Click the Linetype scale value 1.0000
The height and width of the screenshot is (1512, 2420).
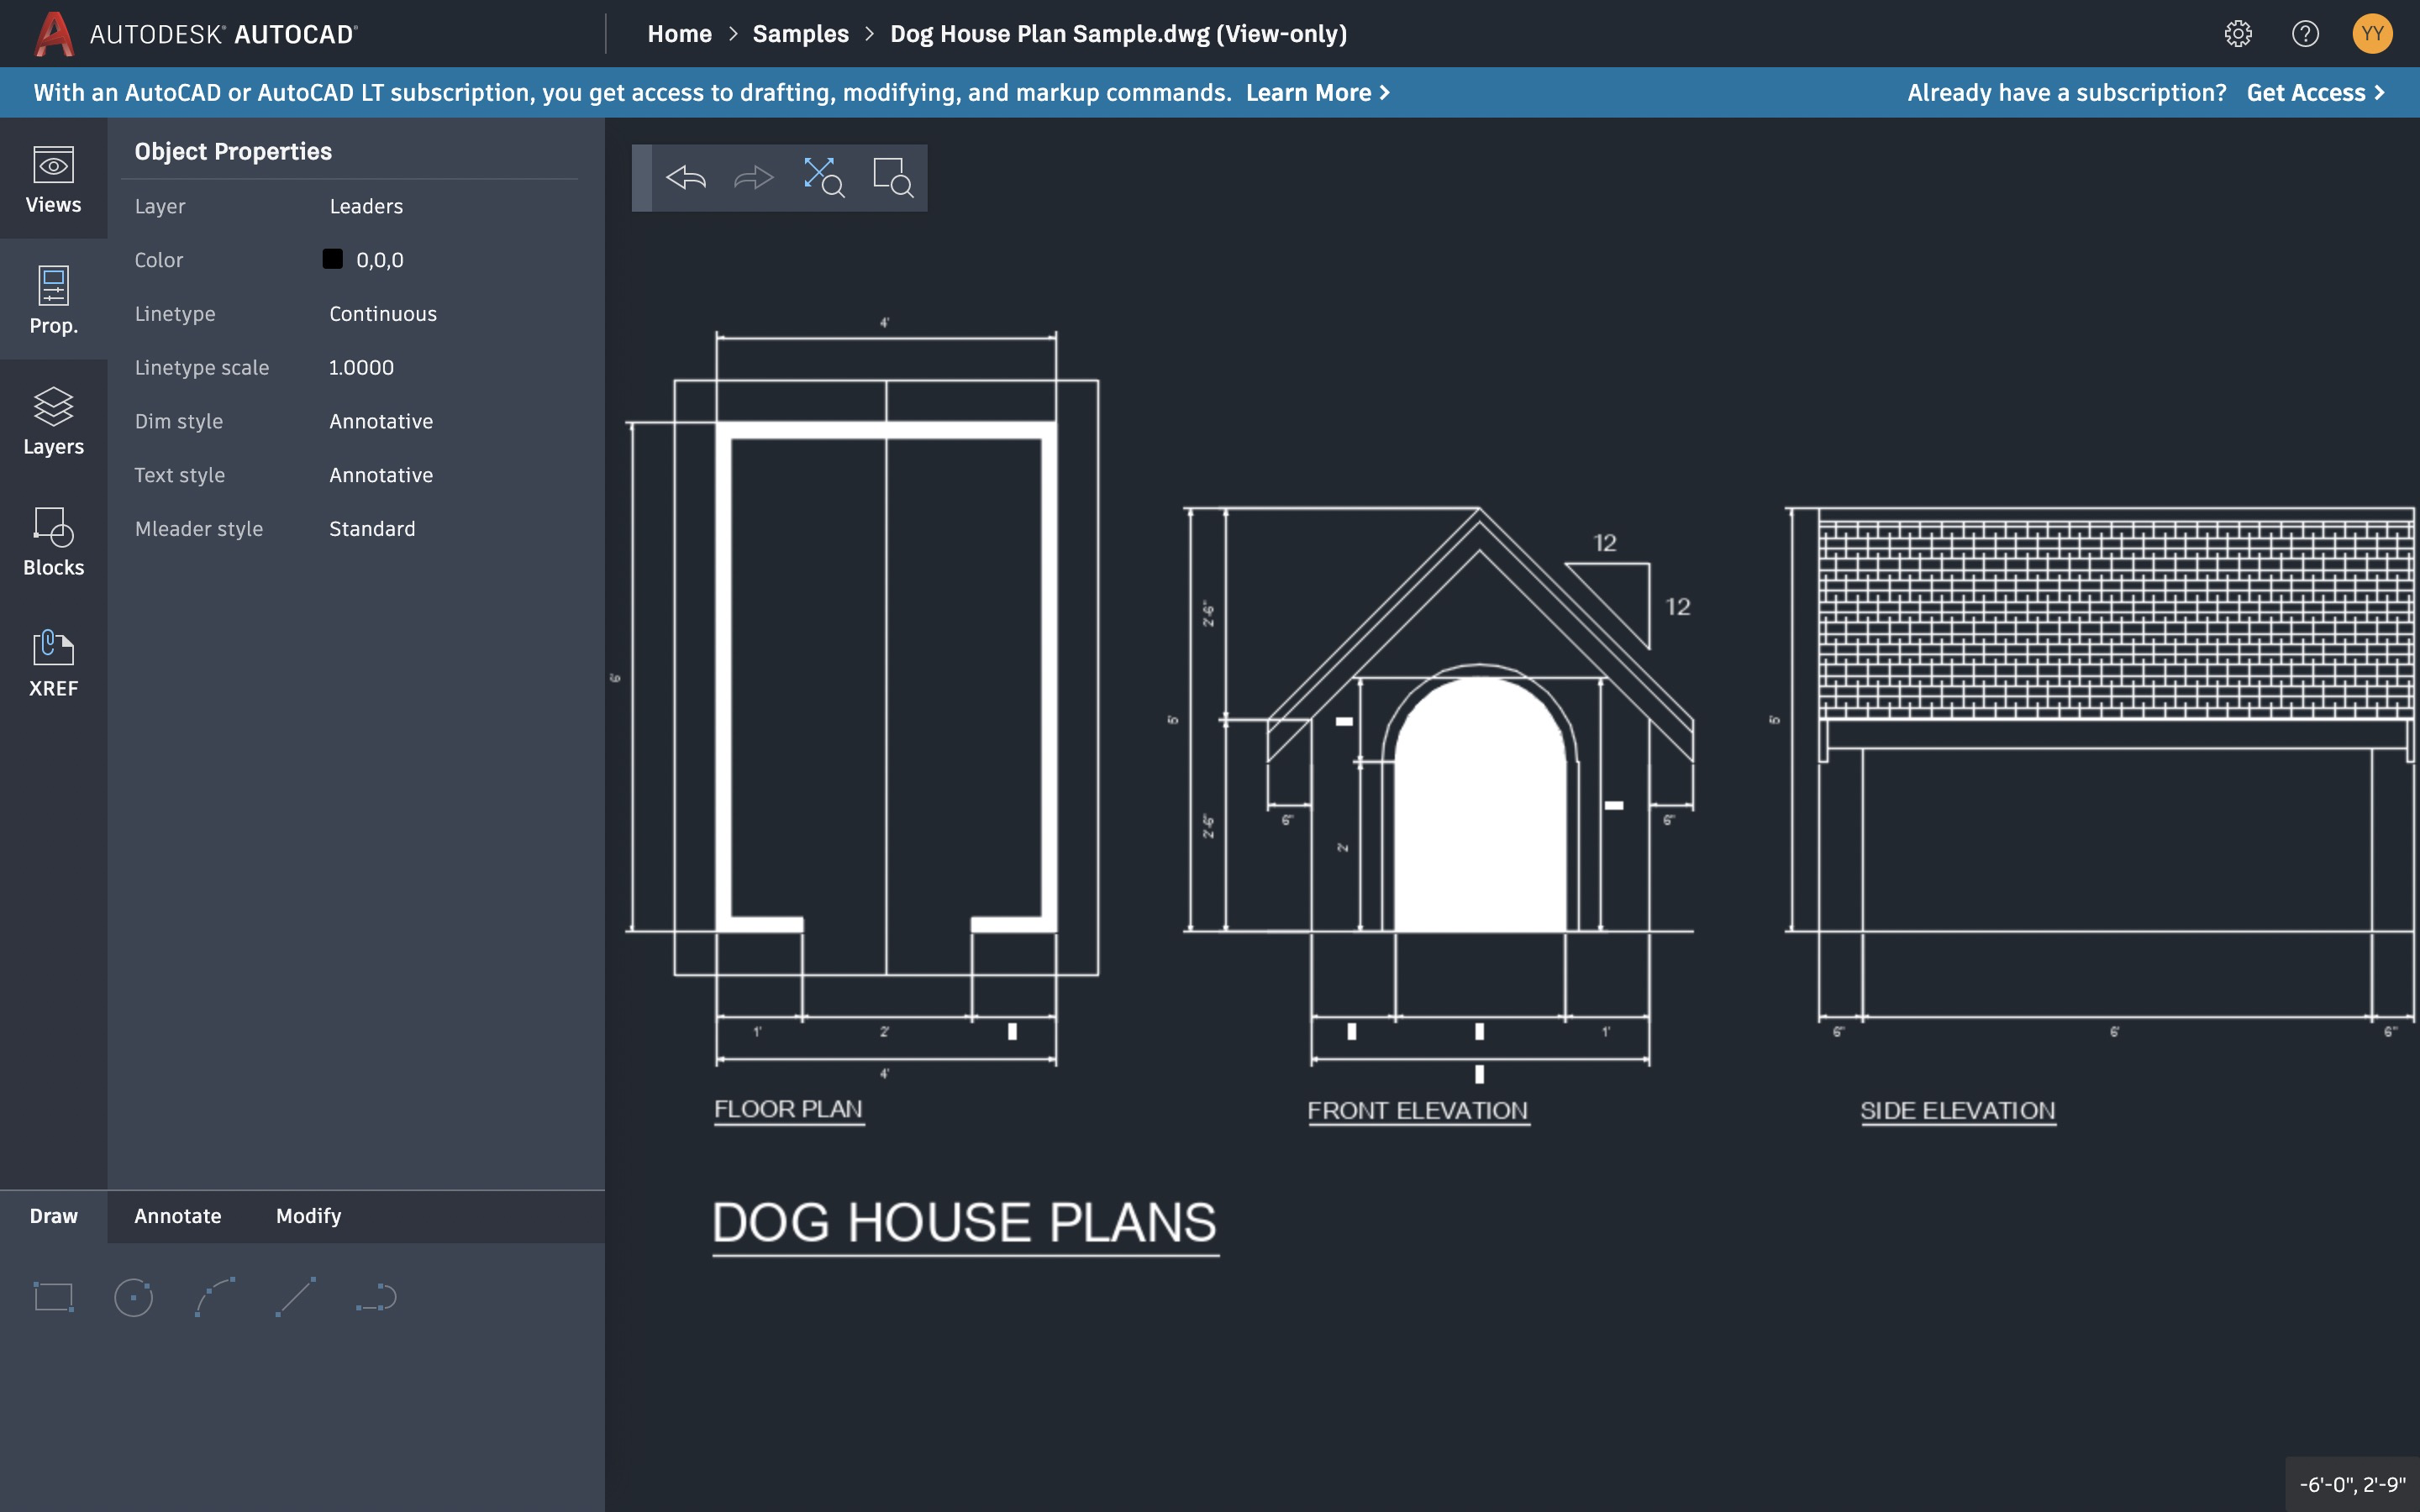361,368
